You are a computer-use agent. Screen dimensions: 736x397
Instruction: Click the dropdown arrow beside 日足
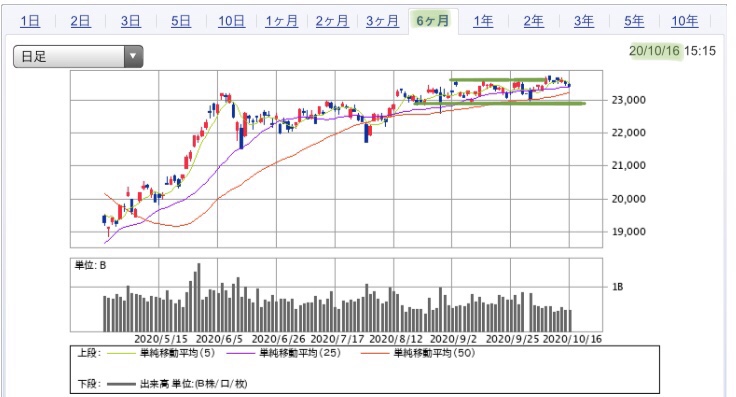click(133, 57)
